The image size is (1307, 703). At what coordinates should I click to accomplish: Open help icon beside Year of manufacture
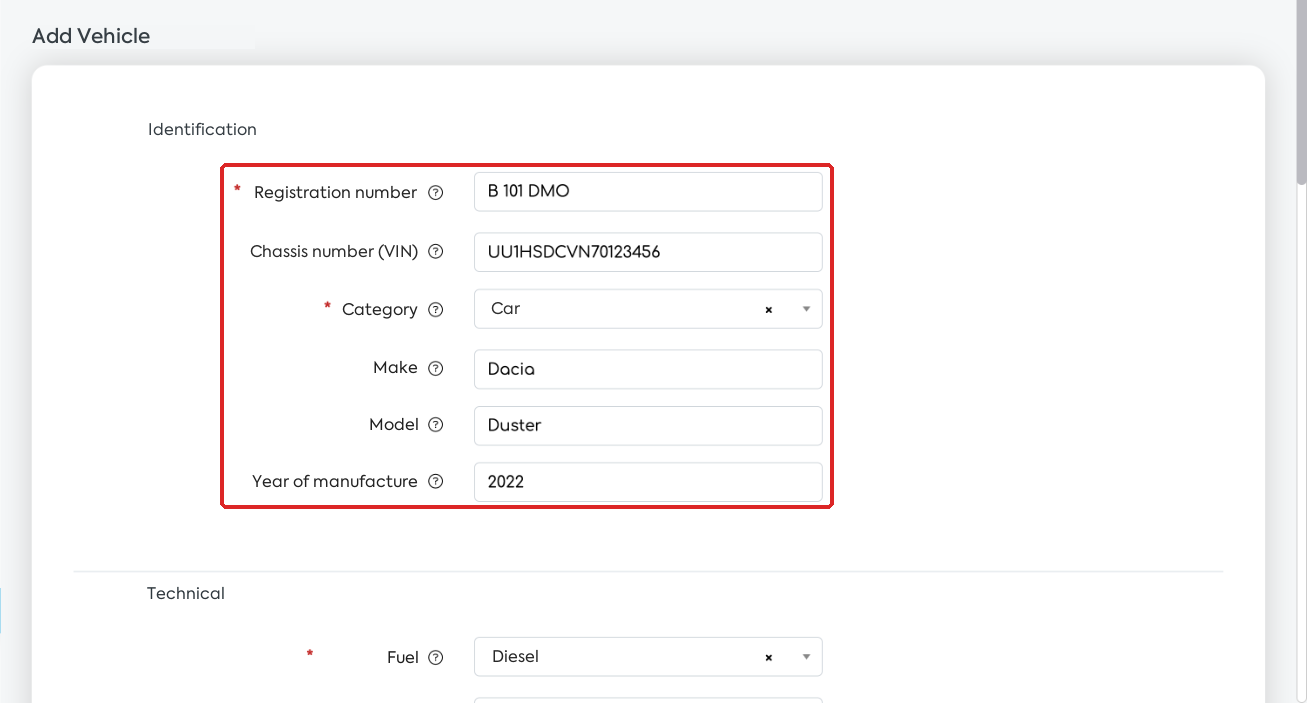pyautogui.click(x=436, y=482)
